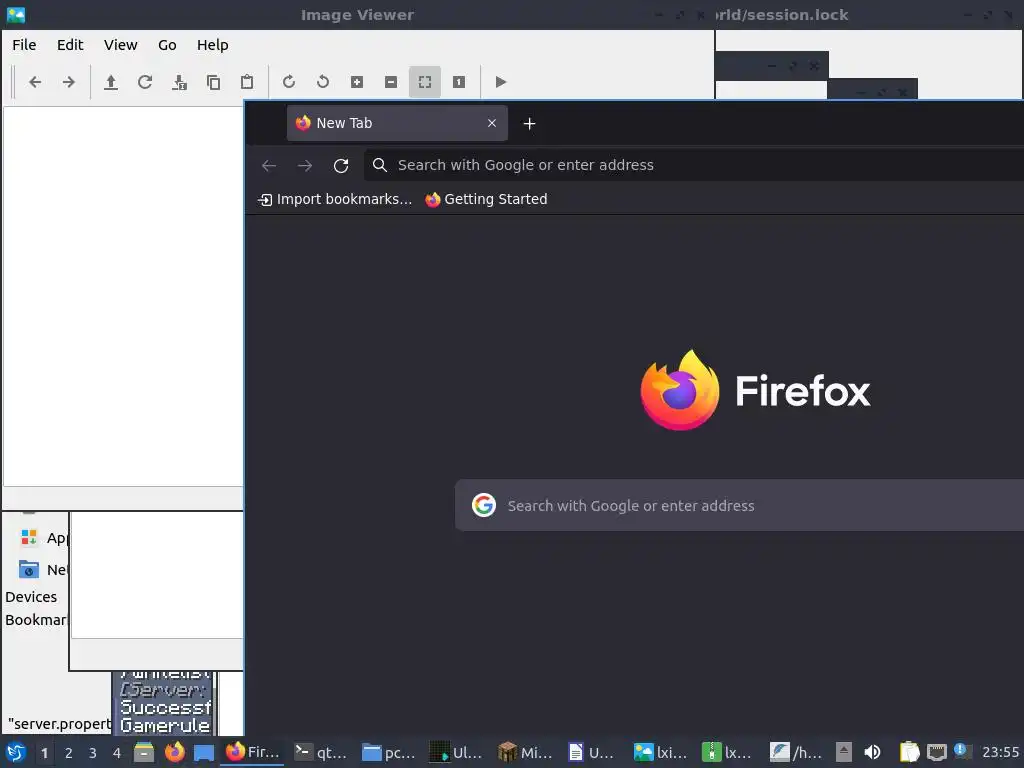Activate the Fir… Firefox taskbar entry
Screen dimensions: 1024x768
[253, 752]
